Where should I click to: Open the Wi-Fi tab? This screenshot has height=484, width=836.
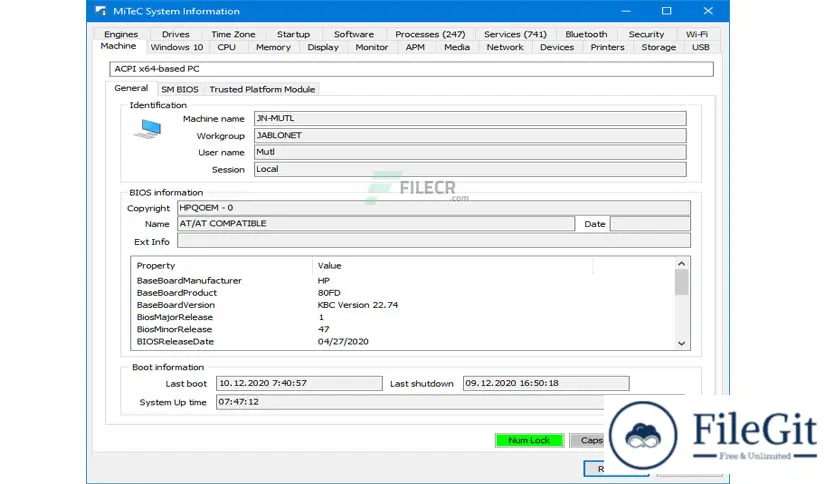[x=697, y=34]
